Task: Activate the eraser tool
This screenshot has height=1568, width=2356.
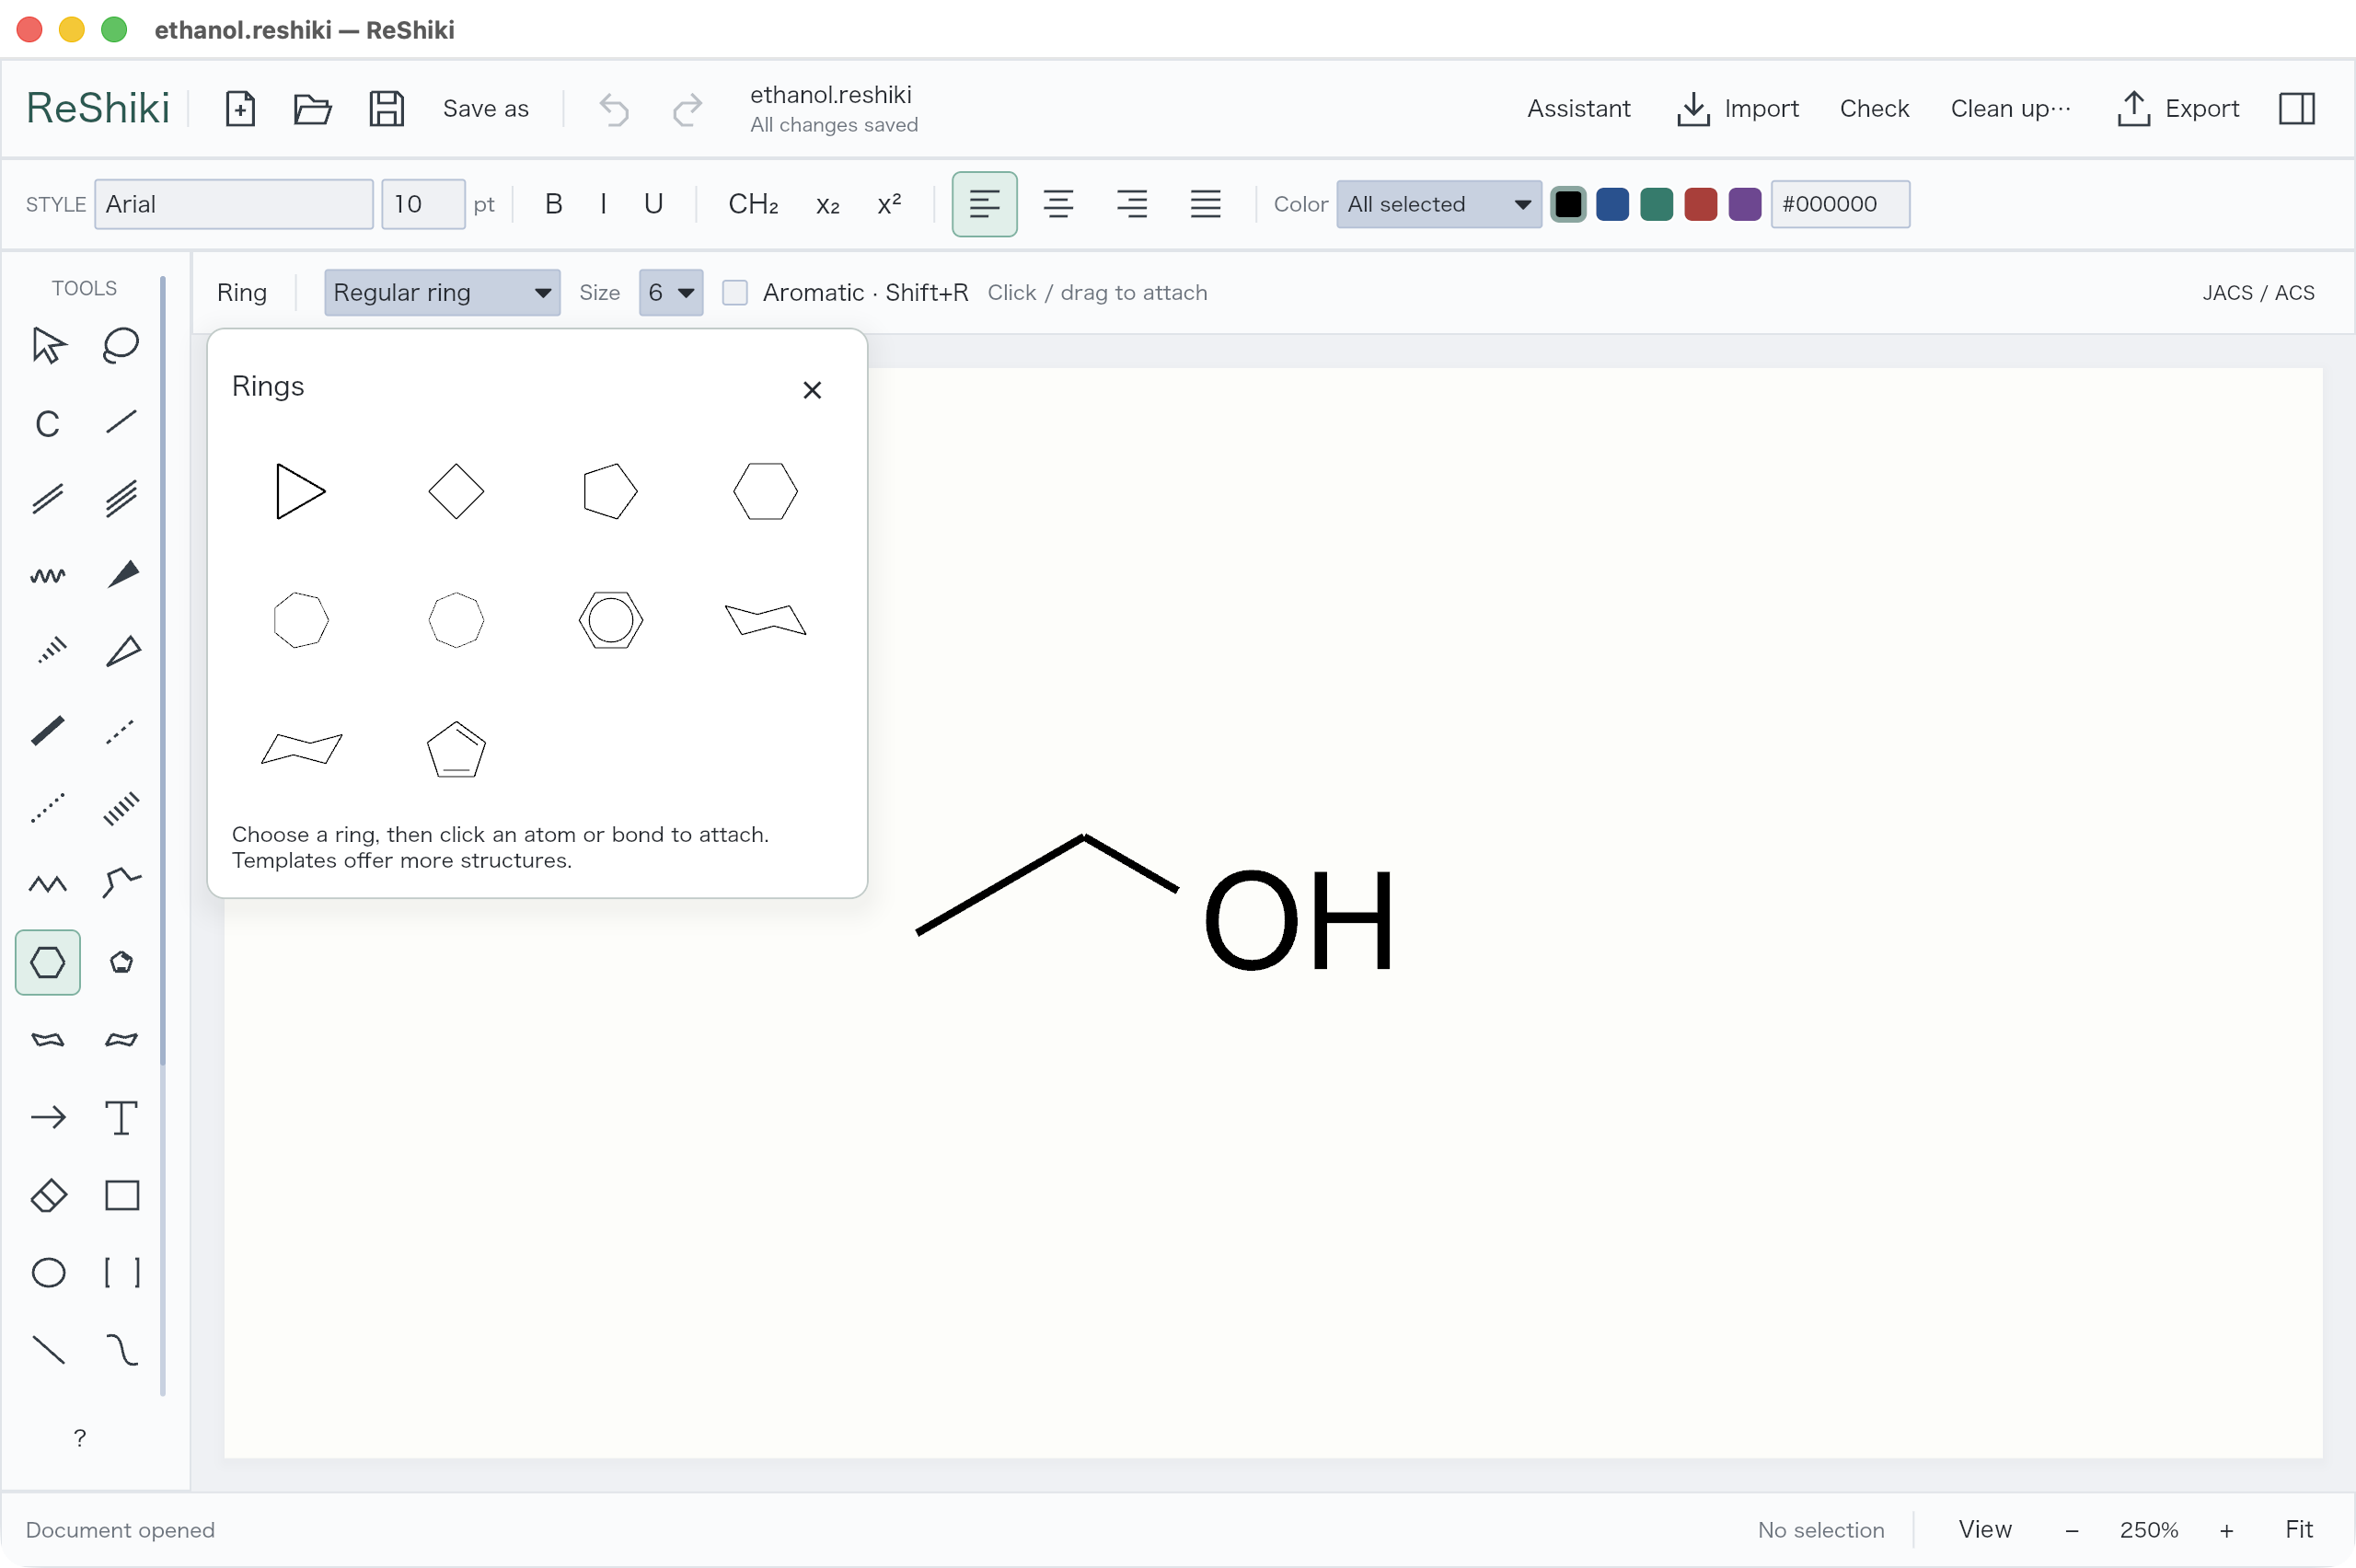Action: 47,1195
